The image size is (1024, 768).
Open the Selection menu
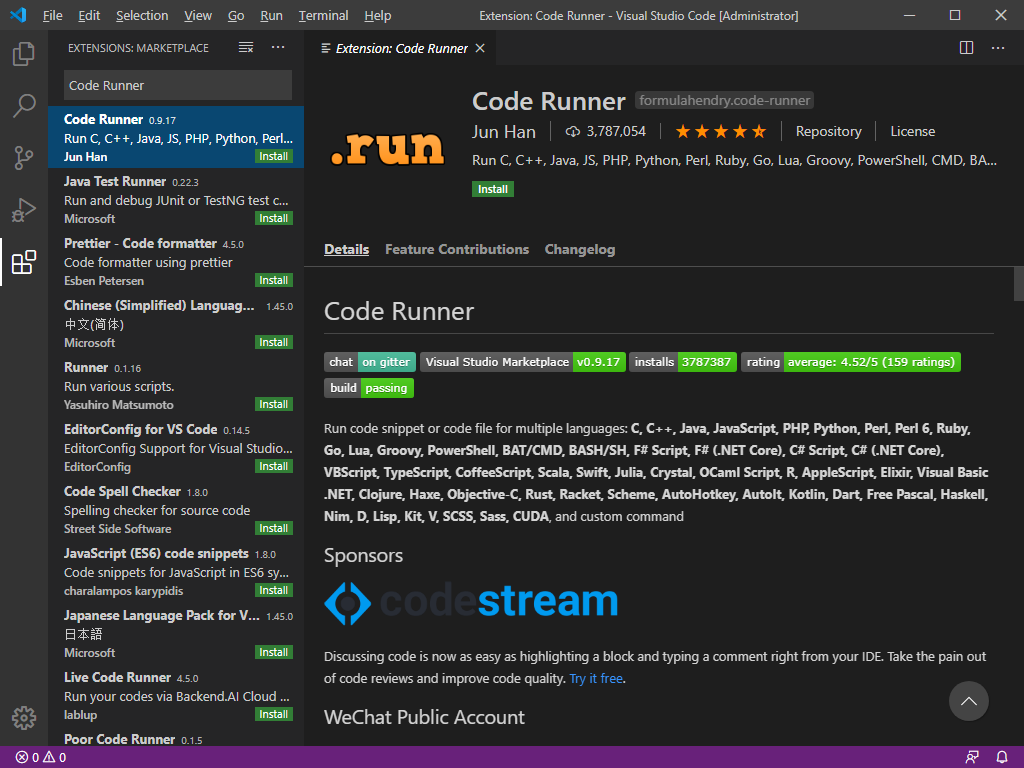point(142,15)
